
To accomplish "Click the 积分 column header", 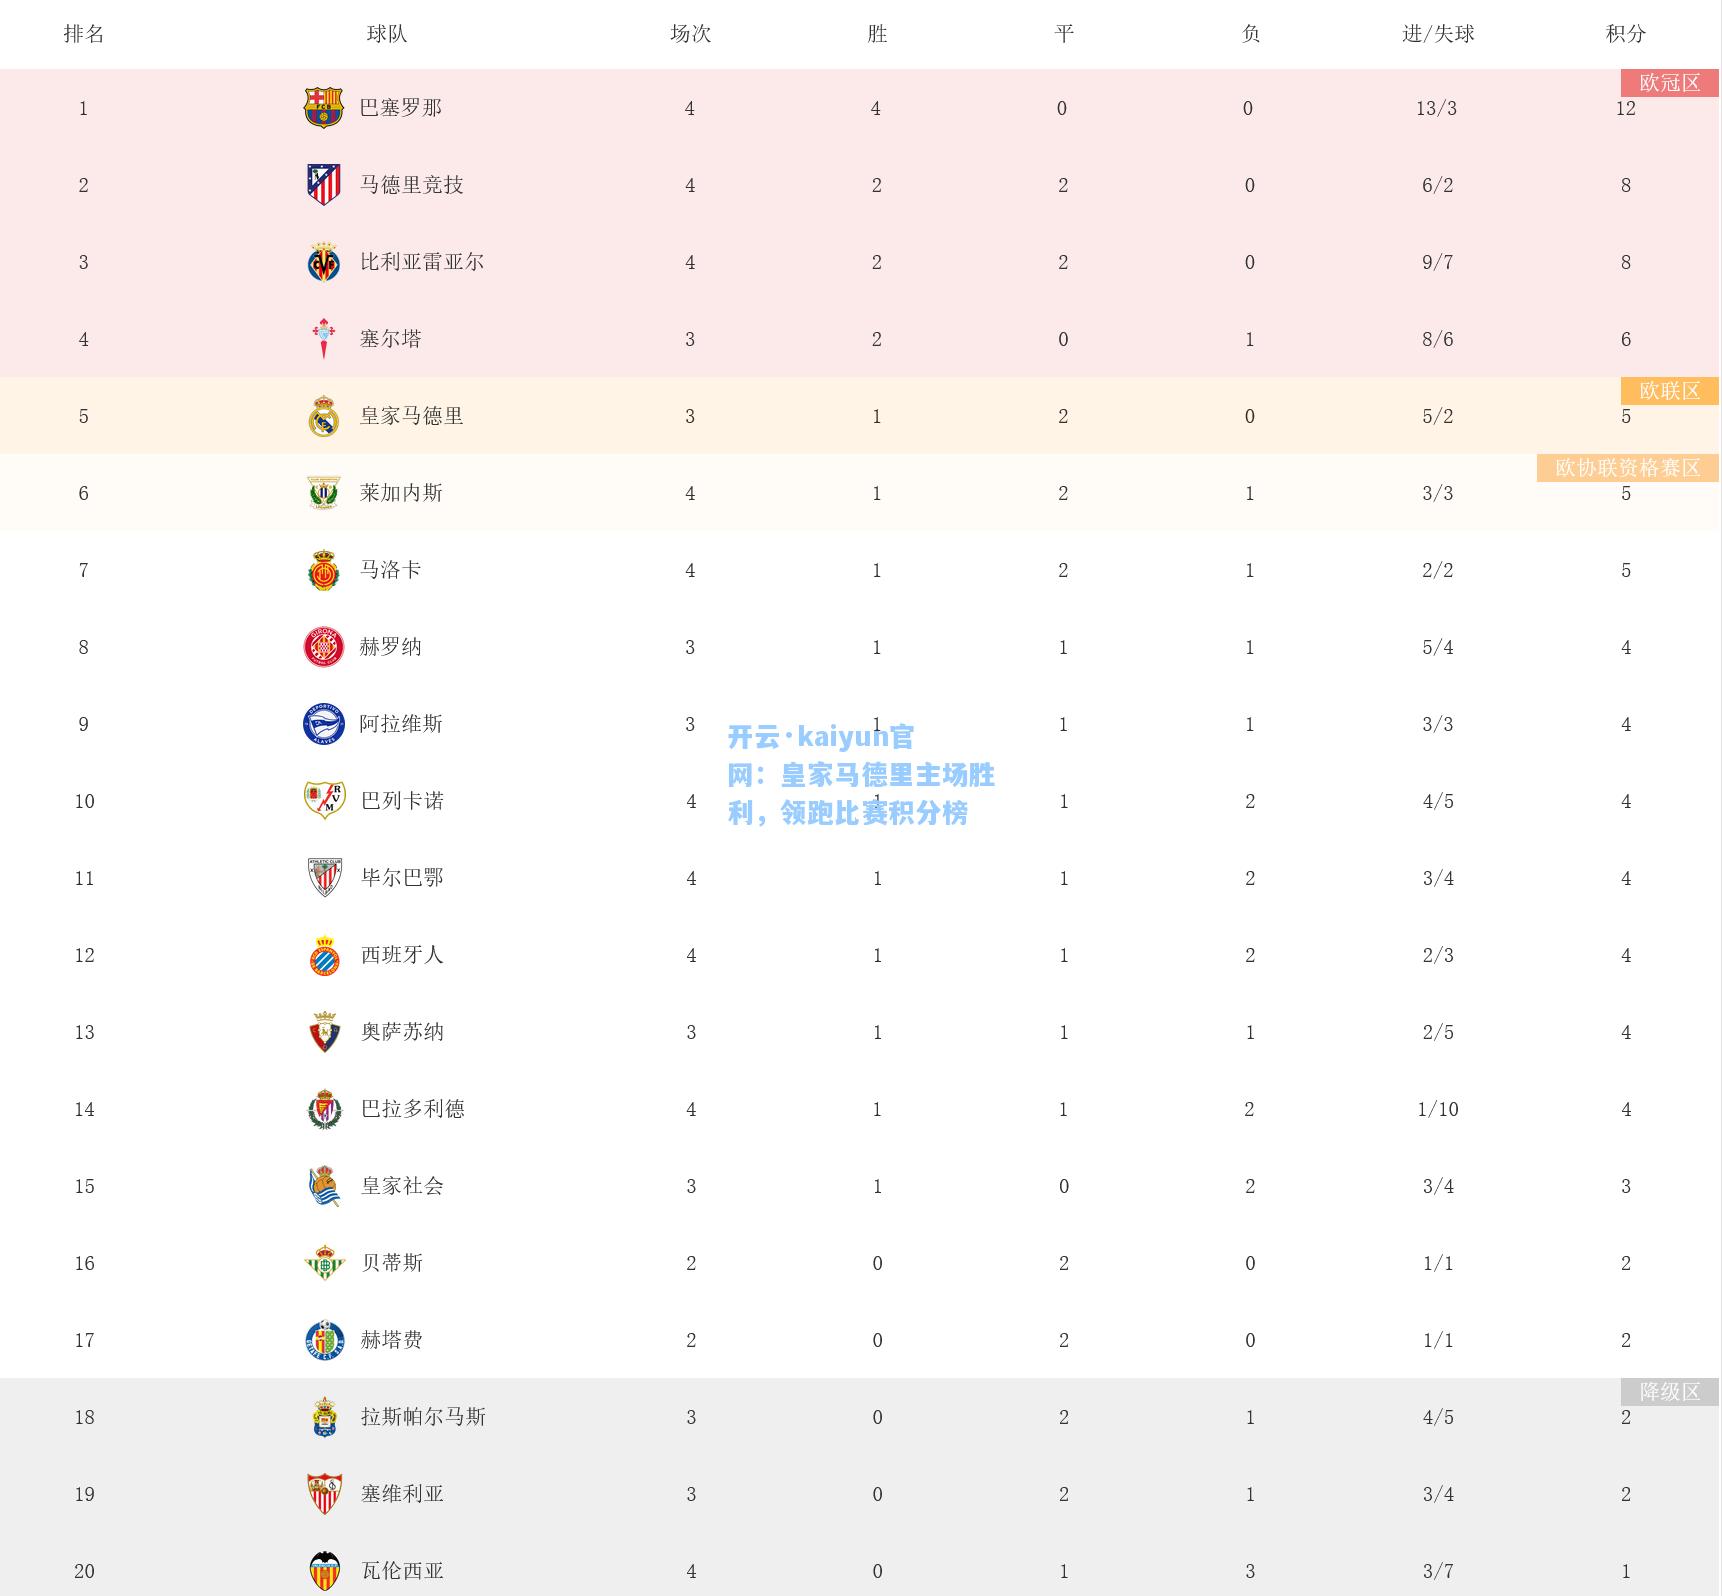I will click(1626, 34).
